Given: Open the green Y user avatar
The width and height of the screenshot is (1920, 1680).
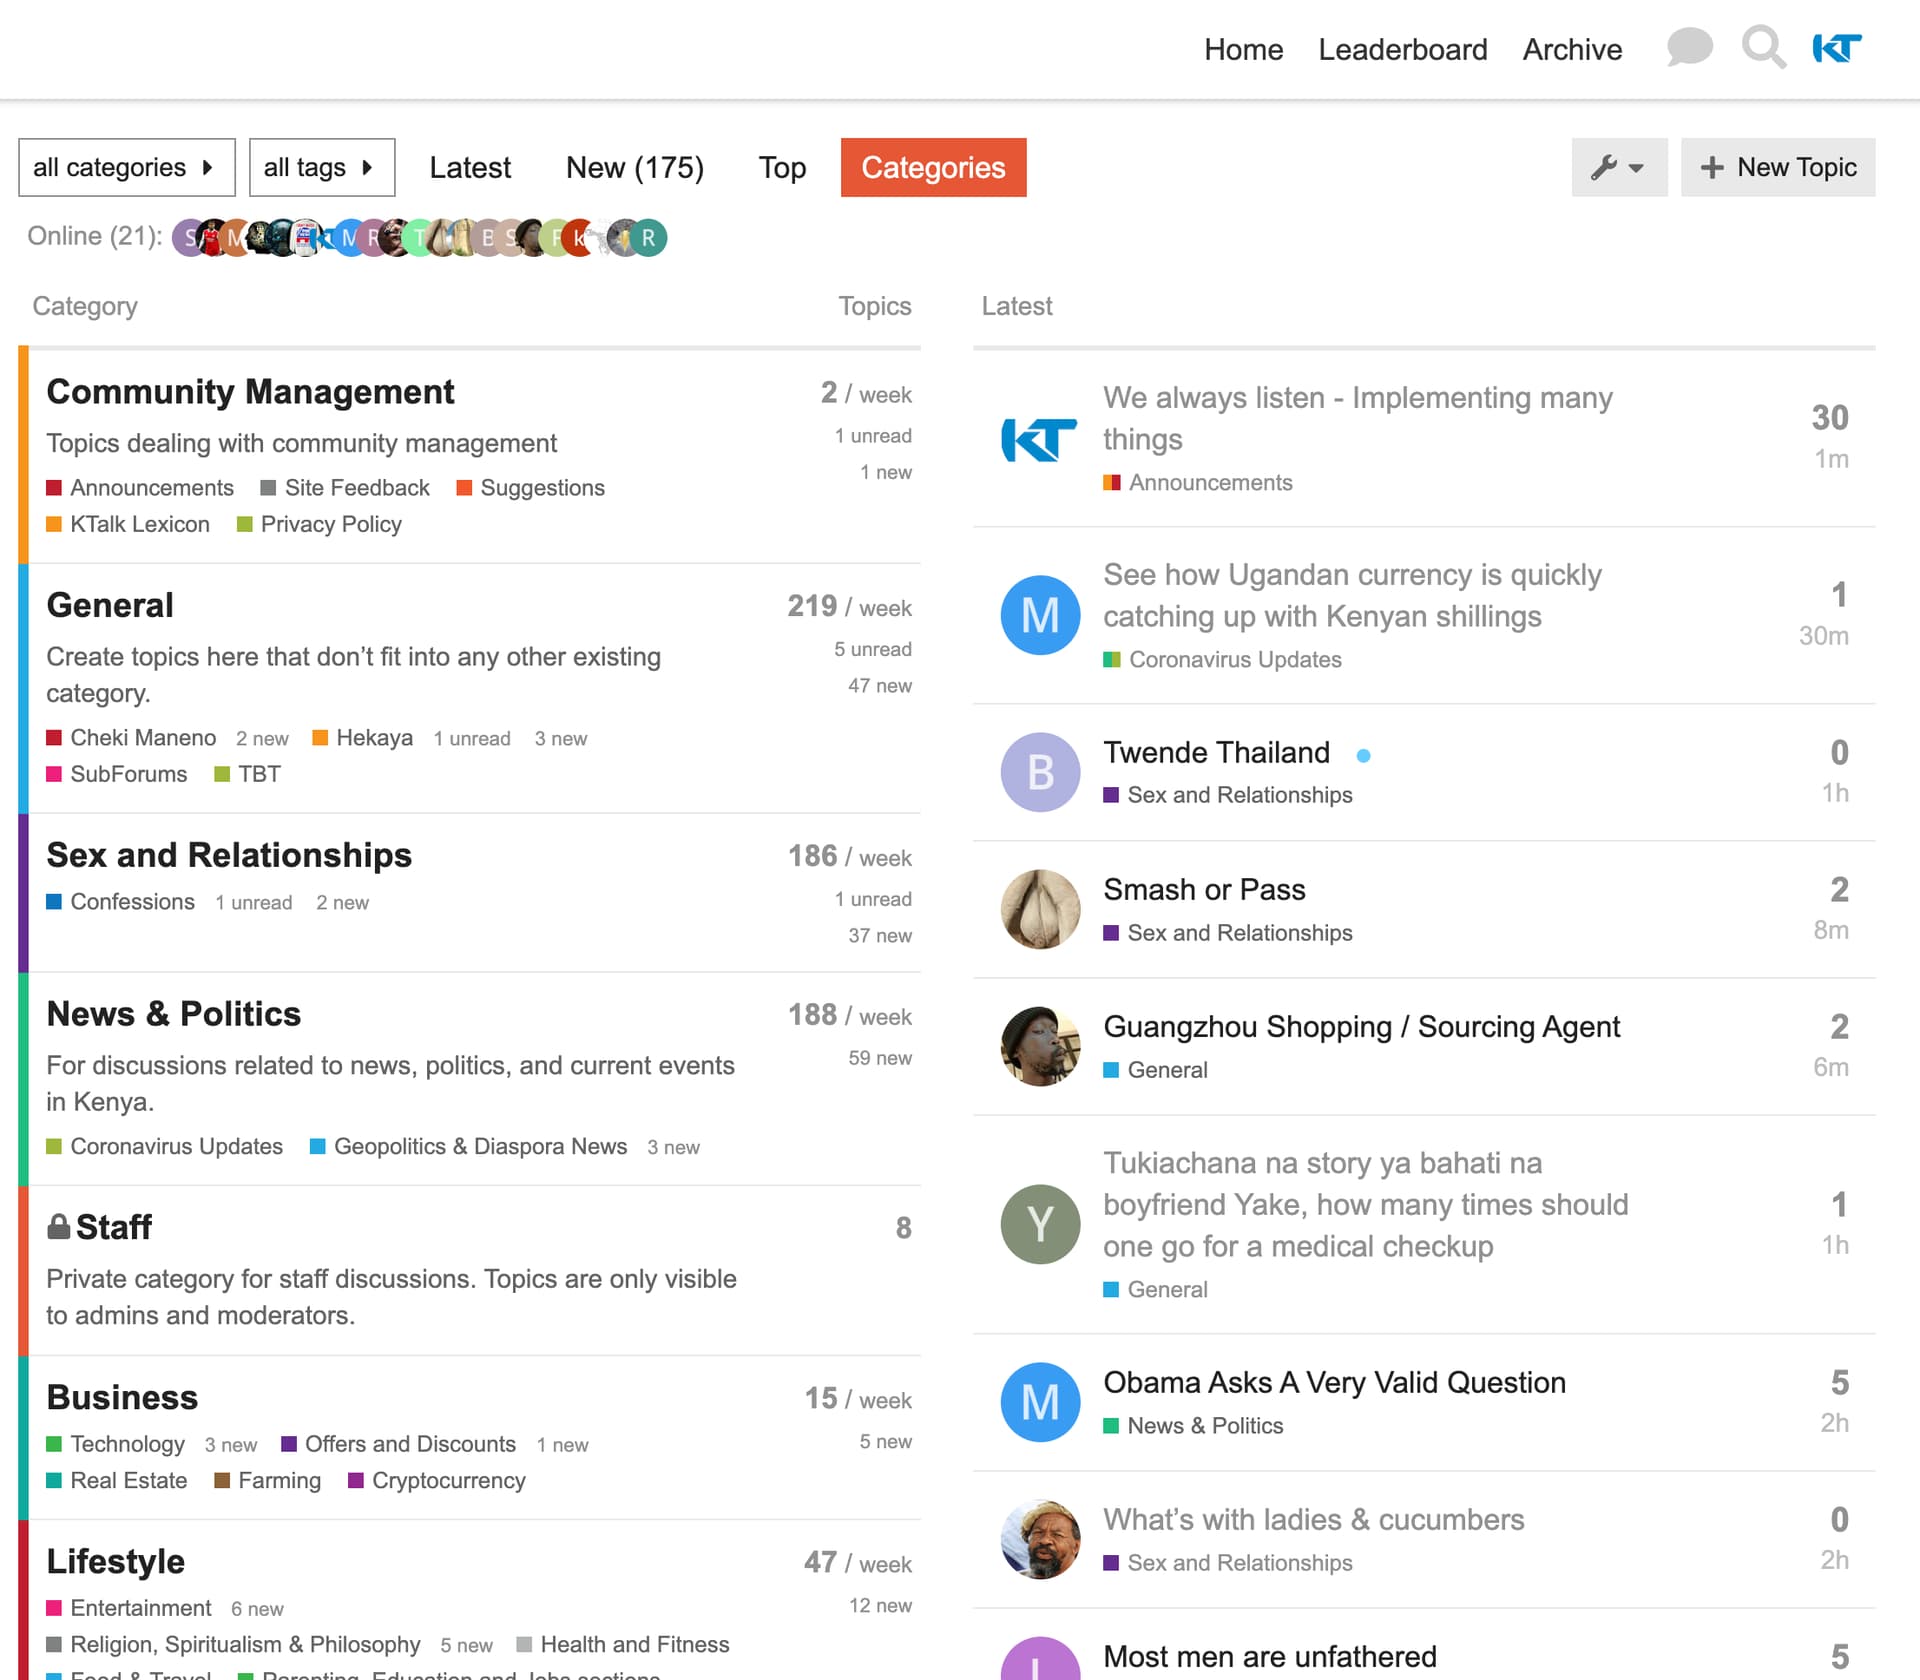Looking at the screenshot, I should (1039, 1224).
